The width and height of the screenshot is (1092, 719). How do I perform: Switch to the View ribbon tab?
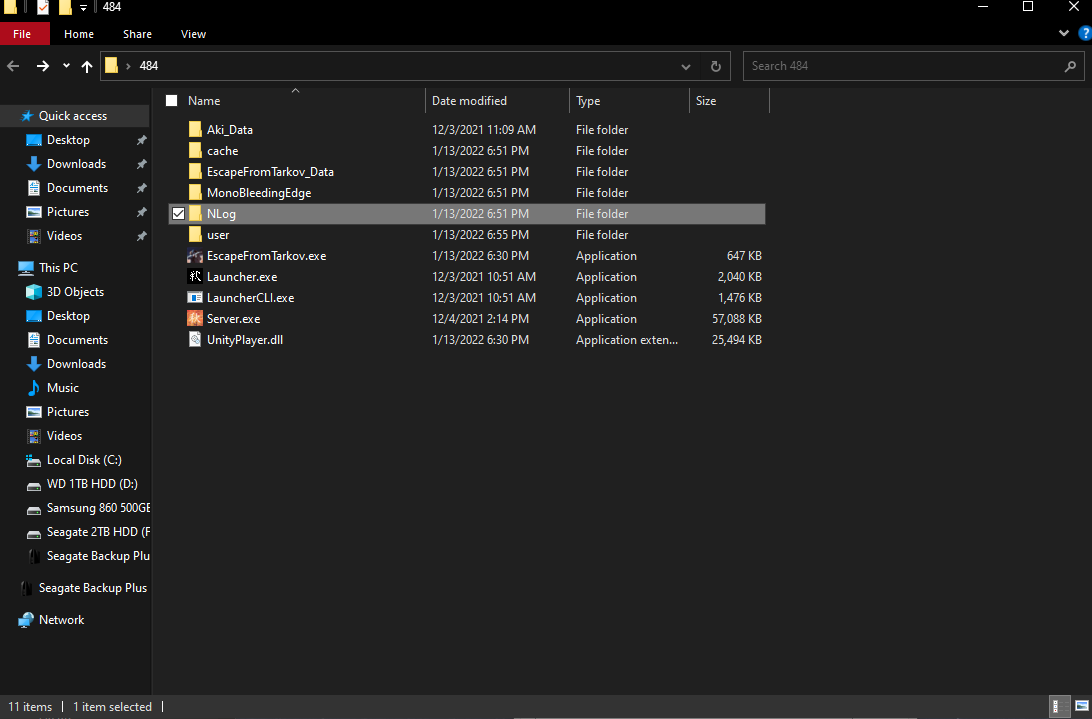coord(193,33)
